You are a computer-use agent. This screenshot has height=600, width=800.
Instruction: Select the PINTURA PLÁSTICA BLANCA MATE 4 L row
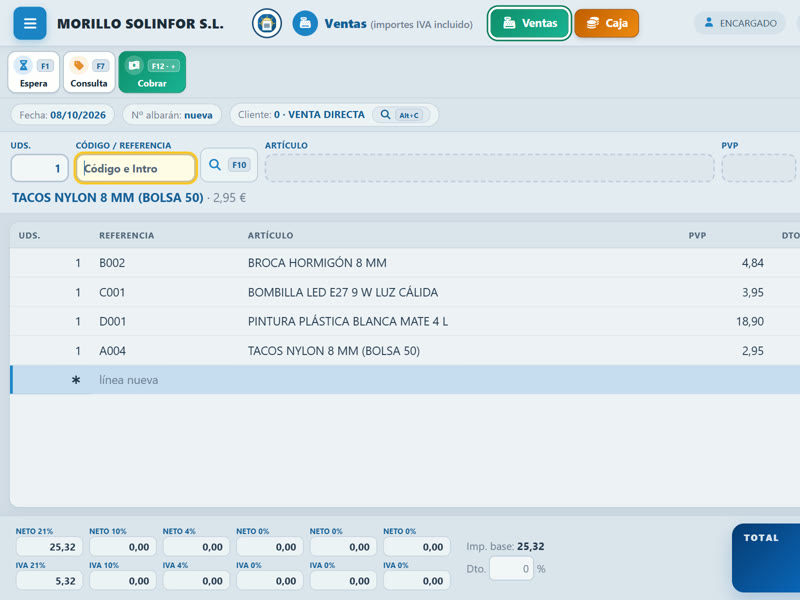click(405, 321)
